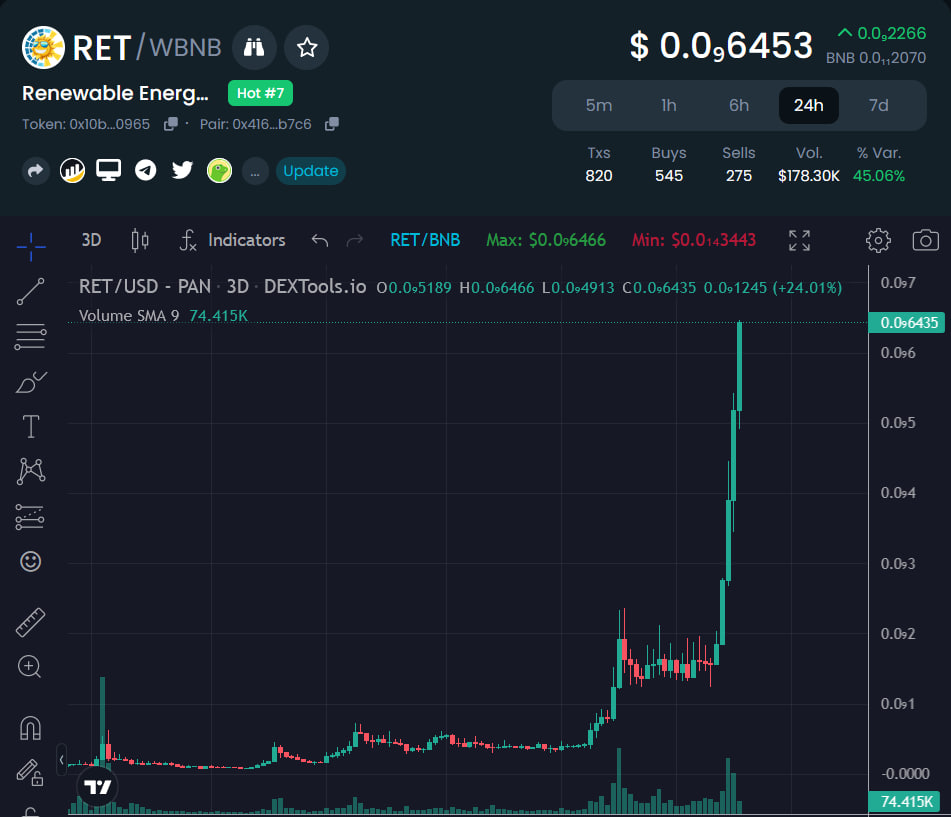Redo the chart action
This screenshot has height=817, width=951.
[x=355, y=240]
